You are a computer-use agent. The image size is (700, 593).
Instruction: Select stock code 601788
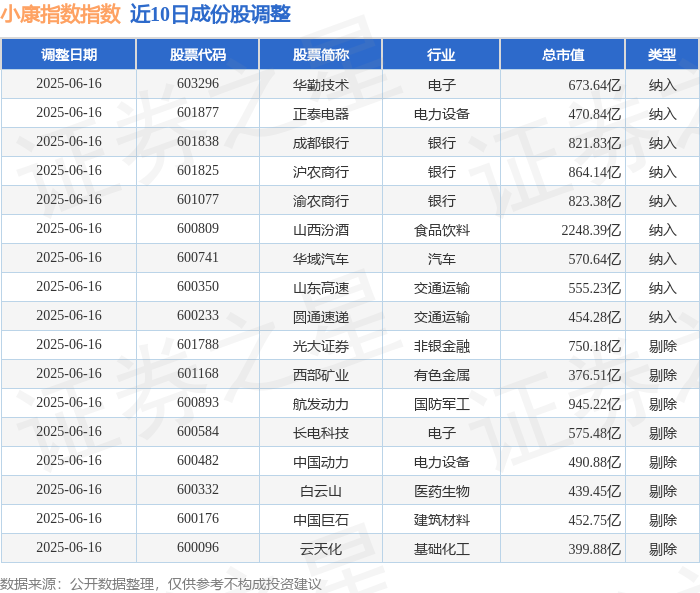coord(198,345)
